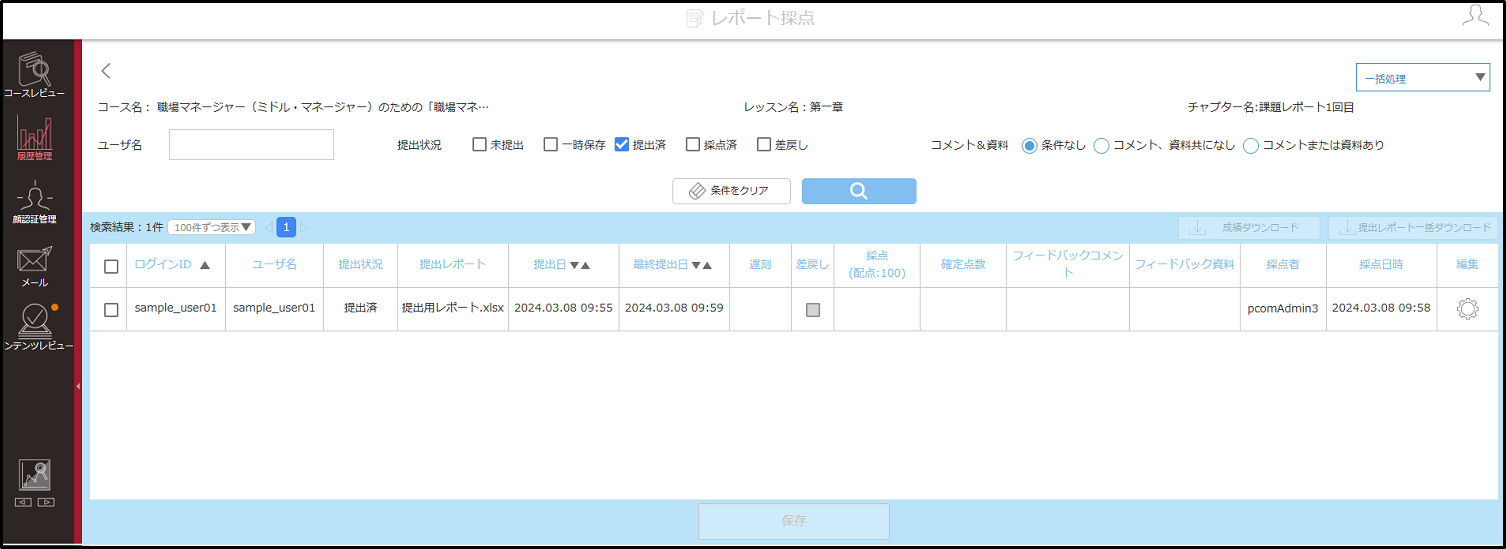The width and height of the screenshot is (1506, 549).
Task: Click the 提出状況 column header
Action: tap(360, 265)
